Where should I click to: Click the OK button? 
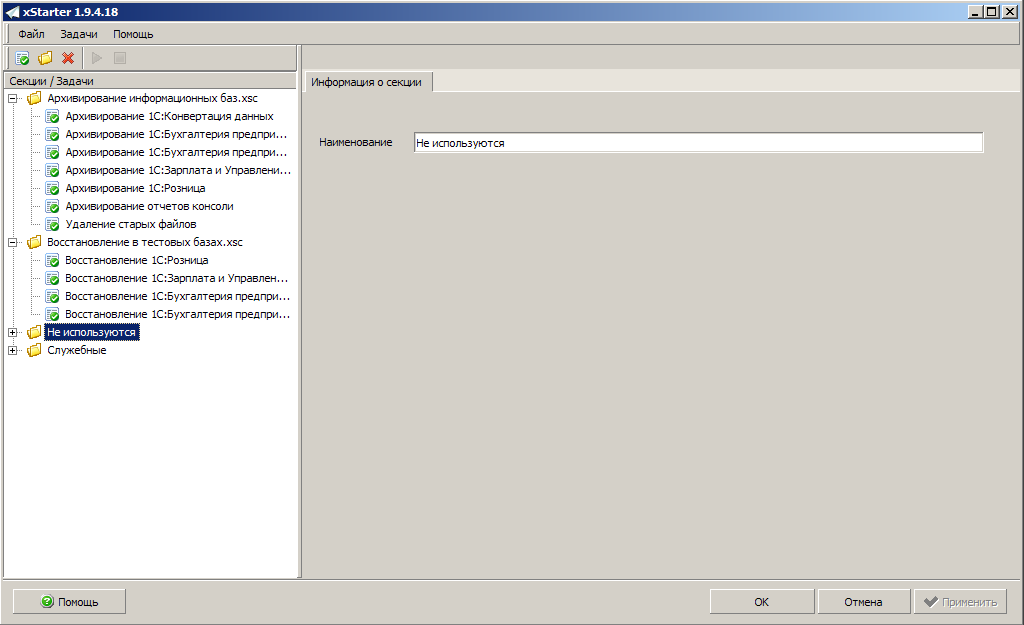point(761,601)
